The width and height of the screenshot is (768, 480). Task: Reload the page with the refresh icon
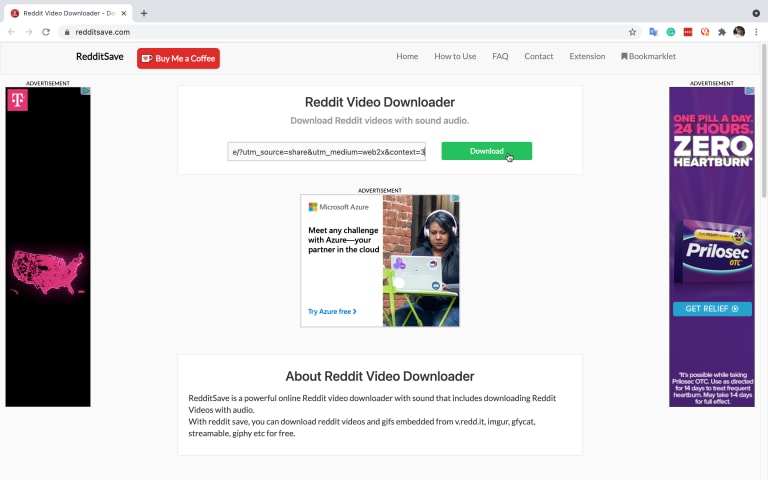pos(46,32)
